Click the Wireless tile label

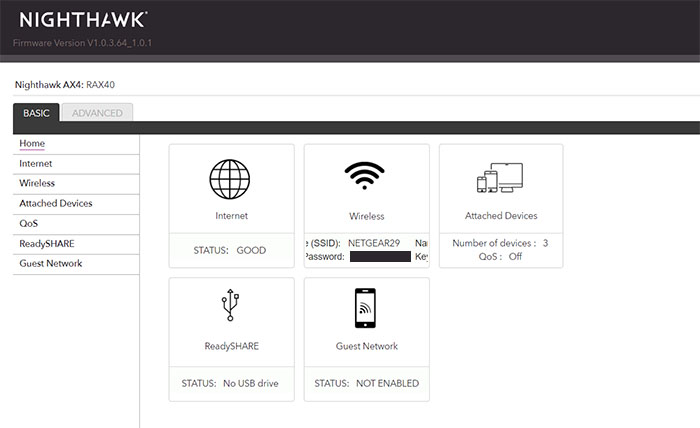367,216
